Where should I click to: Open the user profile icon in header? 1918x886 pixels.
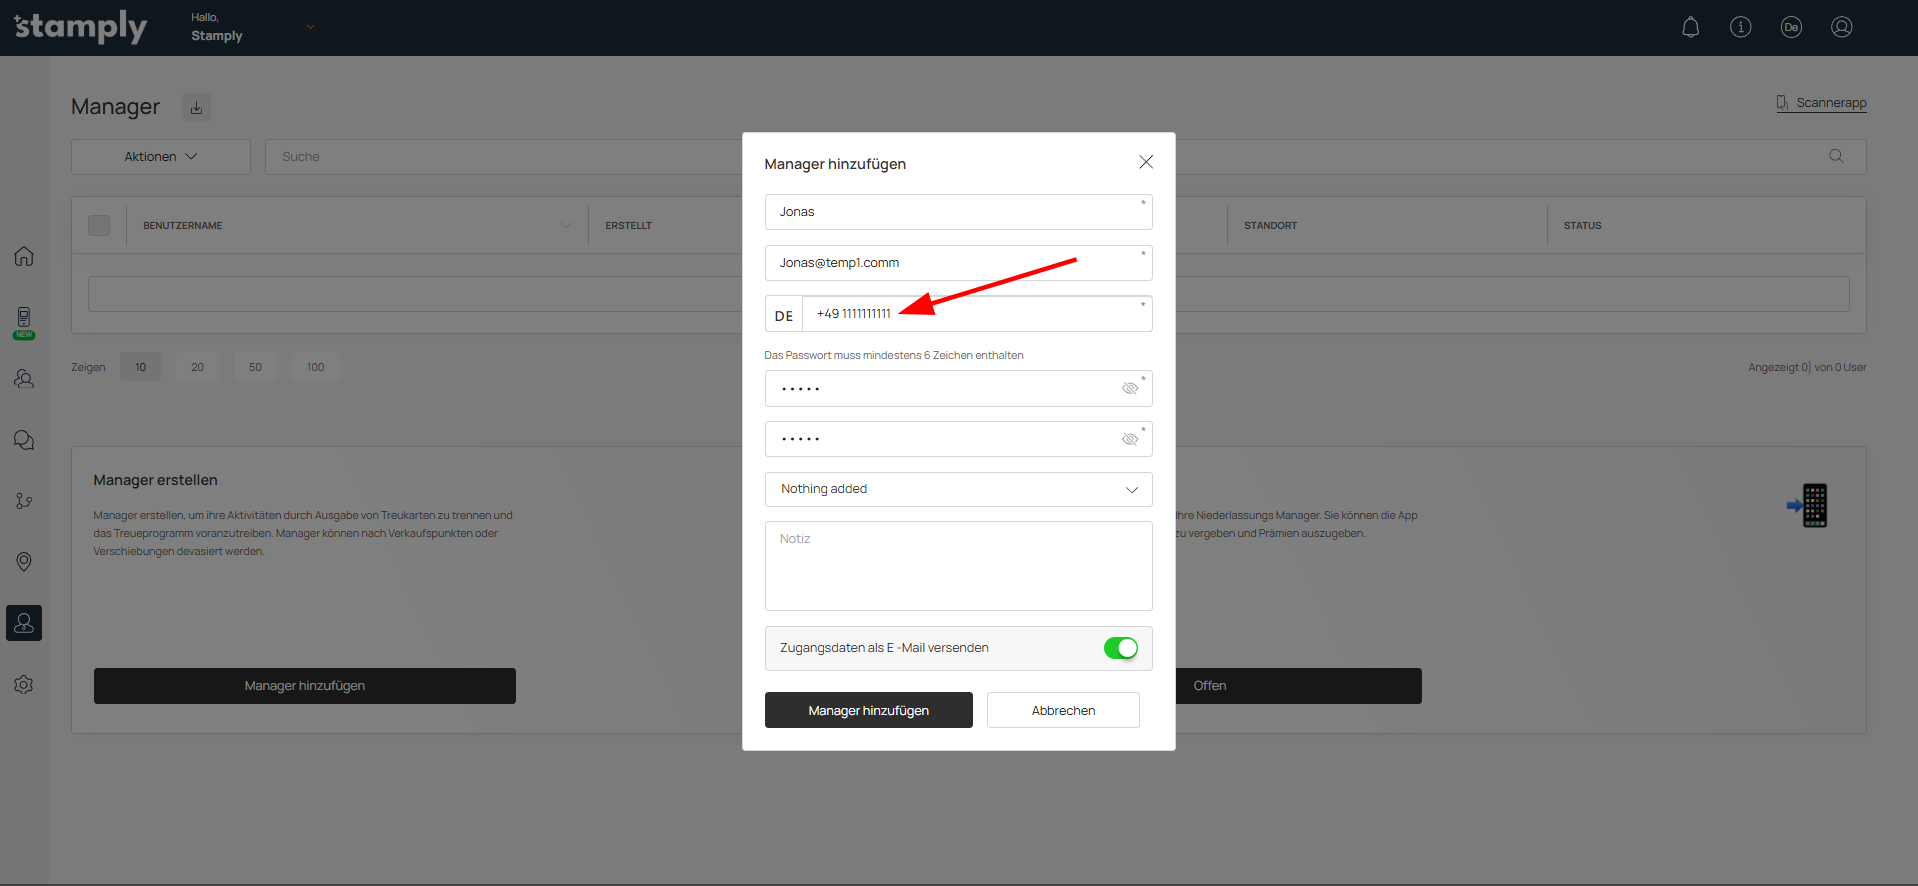(x=1841, y=27)
